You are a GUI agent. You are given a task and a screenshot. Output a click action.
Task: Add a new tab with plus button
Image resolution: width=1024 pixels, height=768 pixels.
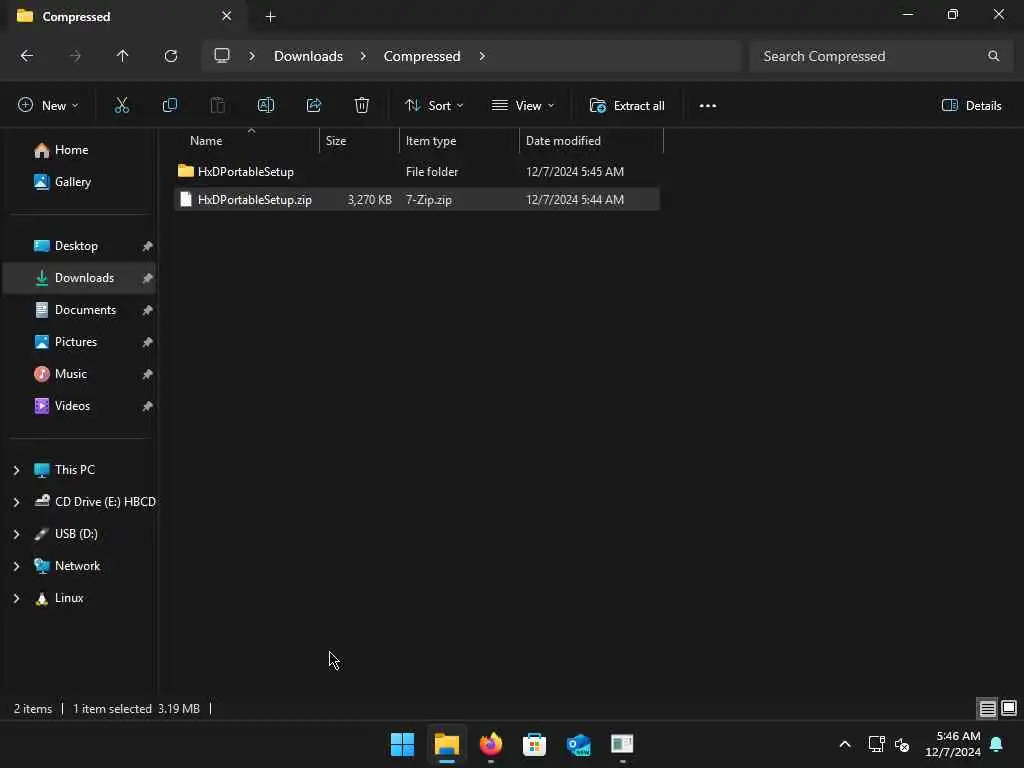pos(270,17)
